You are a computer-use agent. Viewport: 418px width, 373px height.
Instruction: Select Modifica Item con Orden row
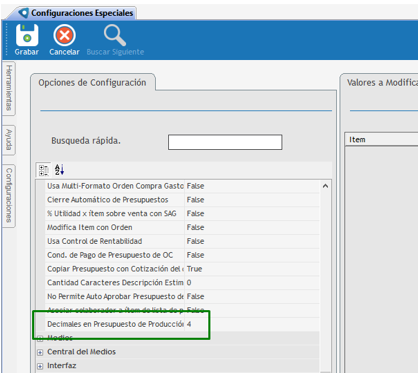pos(182,227)
